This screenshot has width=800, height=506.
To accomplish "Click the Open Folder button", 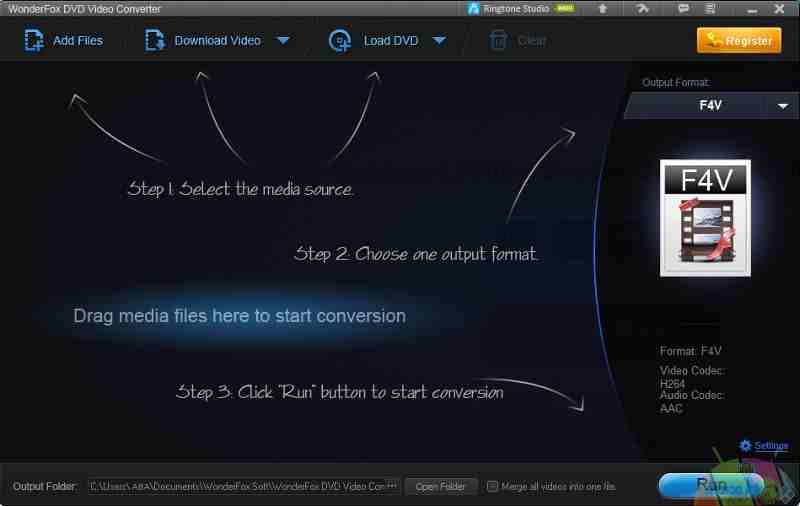I will pyautogui.click(x=440, y=487).
